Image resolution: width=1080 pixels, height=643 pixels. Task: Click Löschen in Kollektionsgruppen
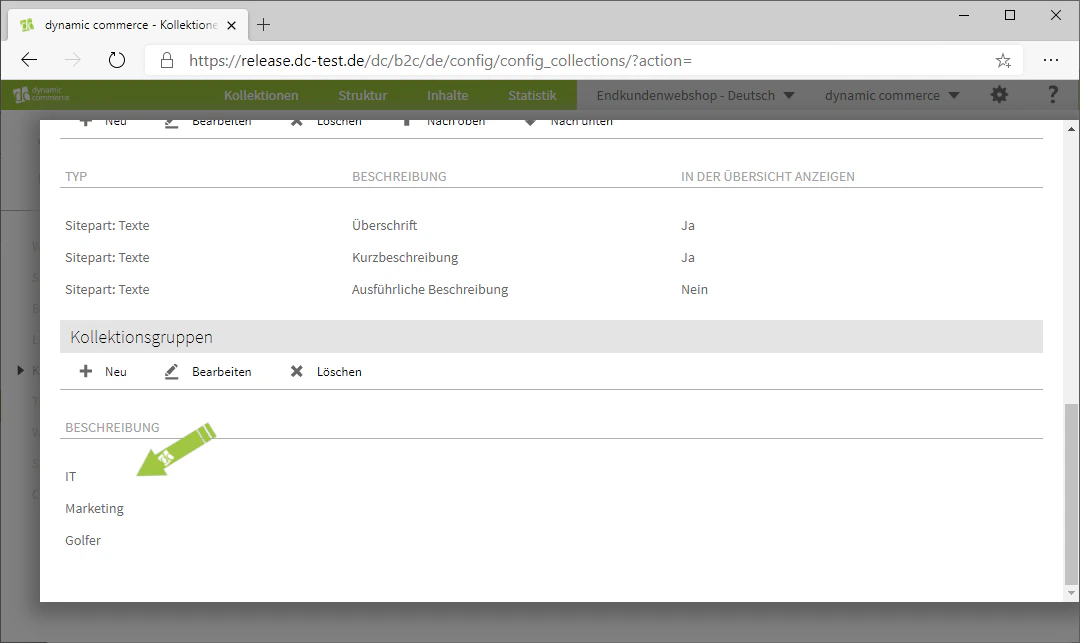[339, 372]
